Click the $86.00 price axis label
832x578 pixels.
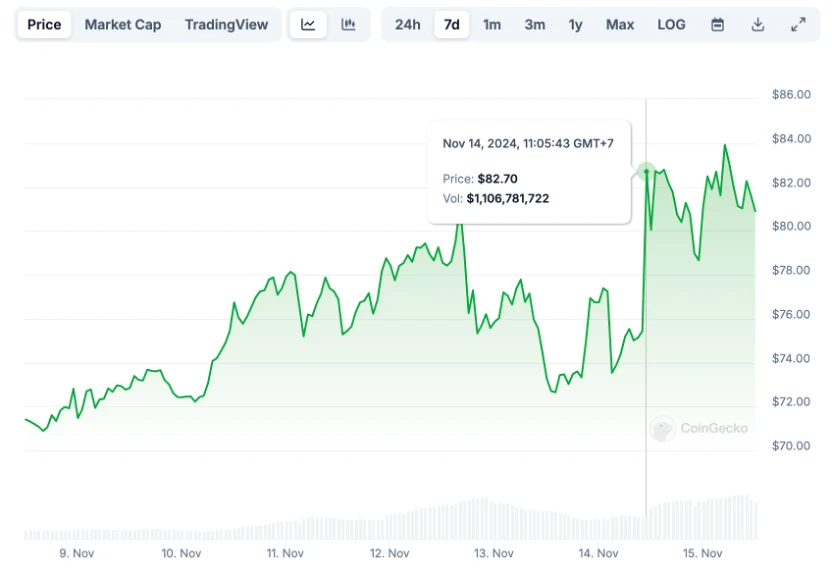pos(790,95)
